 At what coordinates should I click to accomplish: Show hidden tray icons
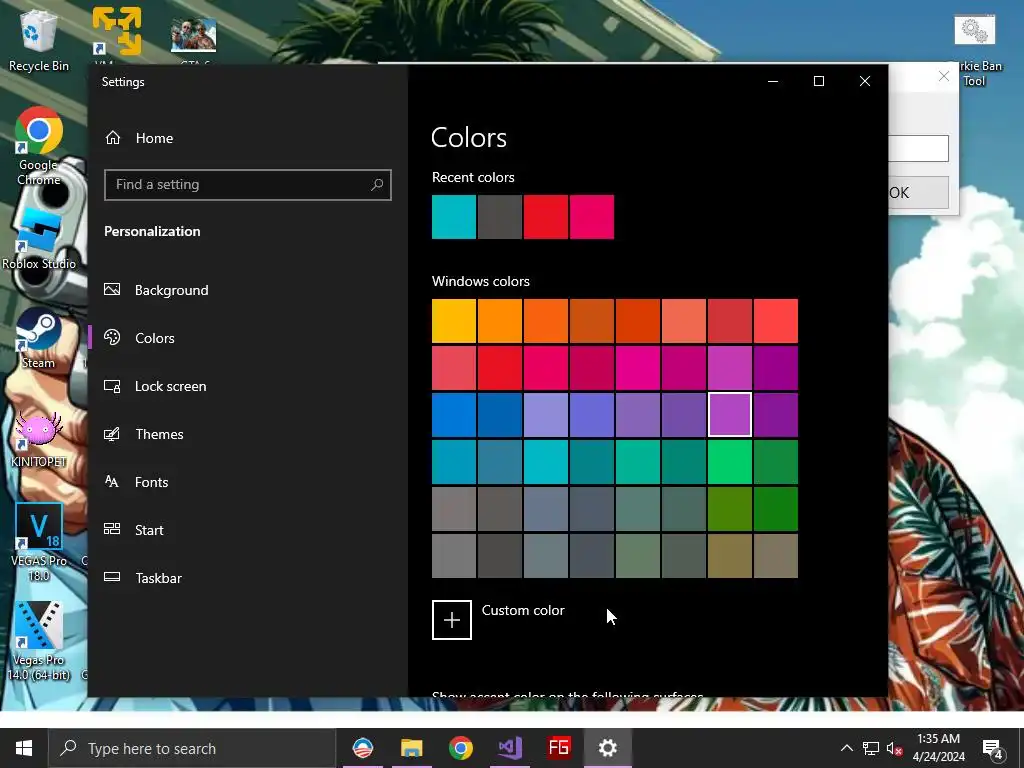[x=846, y=748]
